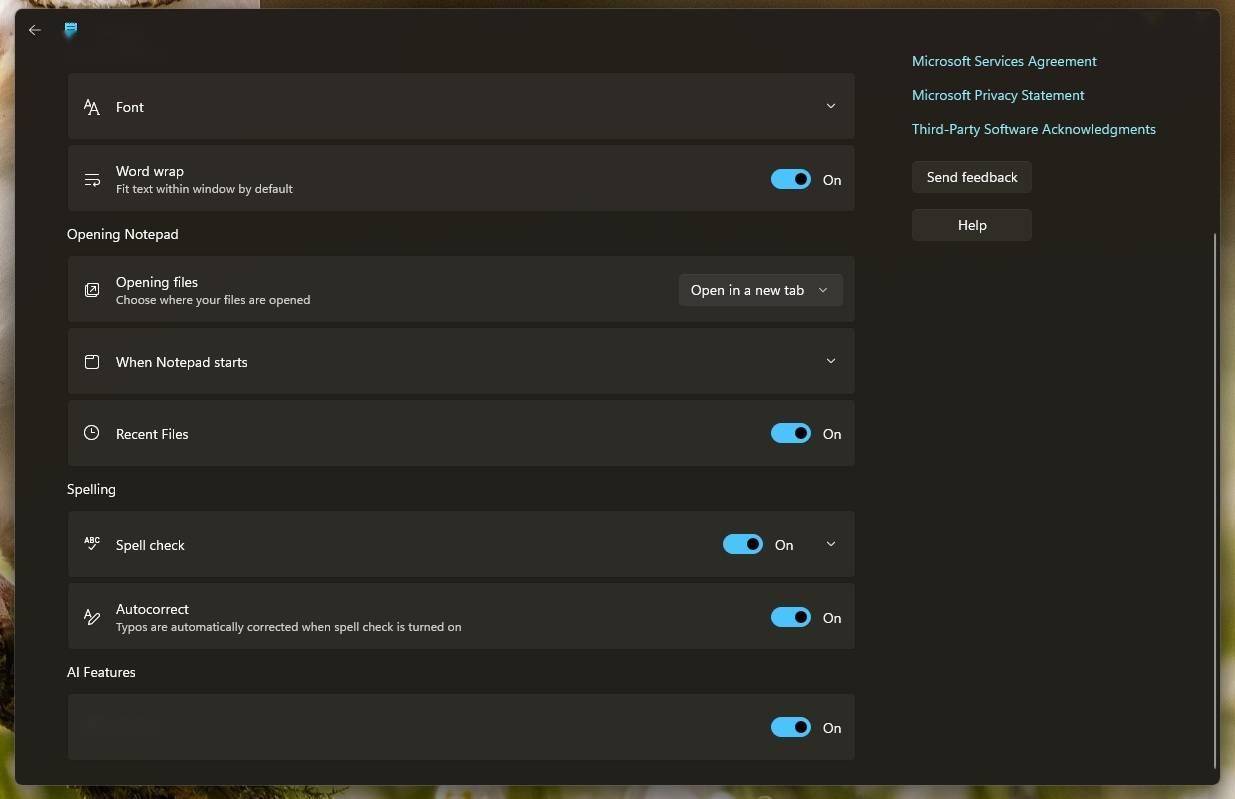Click 'Fit text within window by default' text
The height and width of the screenshot is (799, 1235).
pyautogui.click(x=204, y=189)
